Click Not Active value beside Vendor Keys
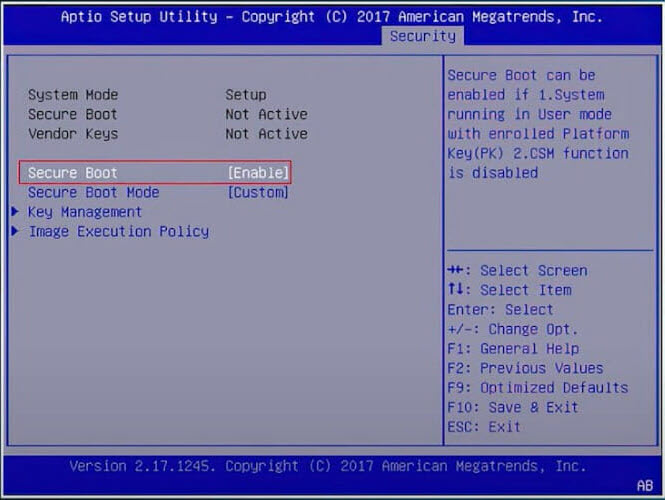The image size is (665, 500). 266,134
